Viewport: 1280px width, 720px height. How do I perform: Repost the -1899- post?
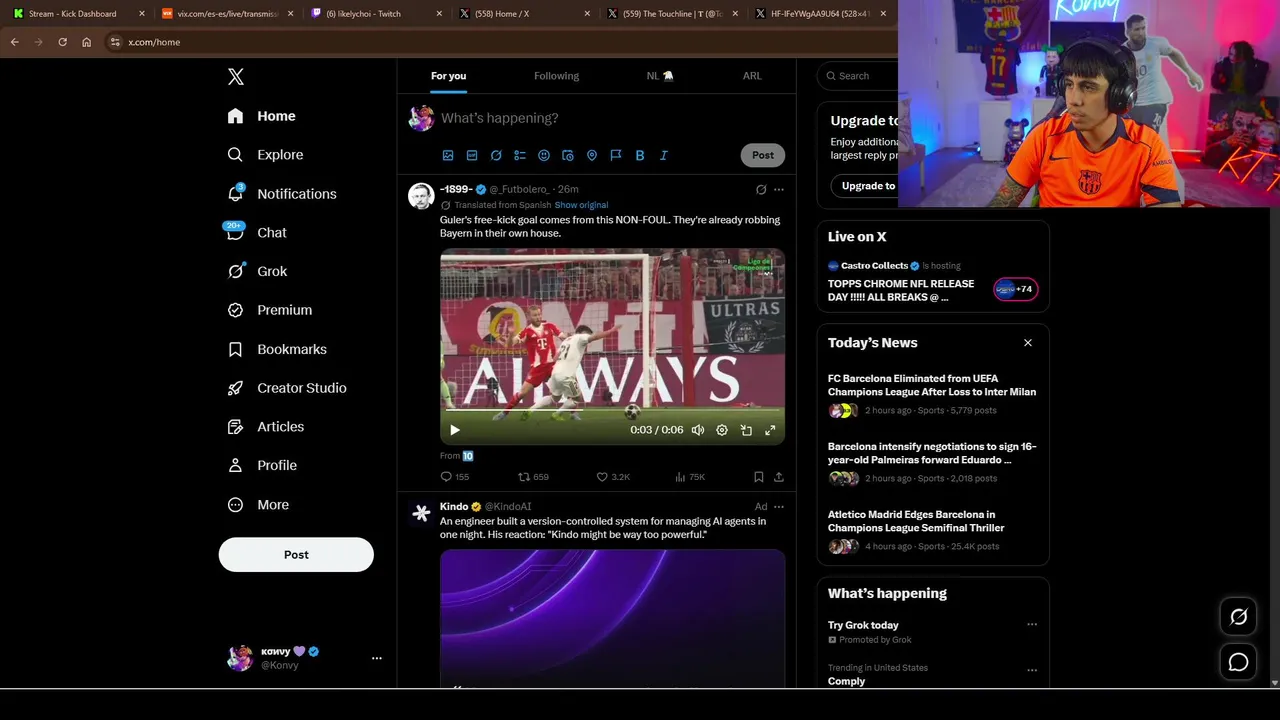533,477
